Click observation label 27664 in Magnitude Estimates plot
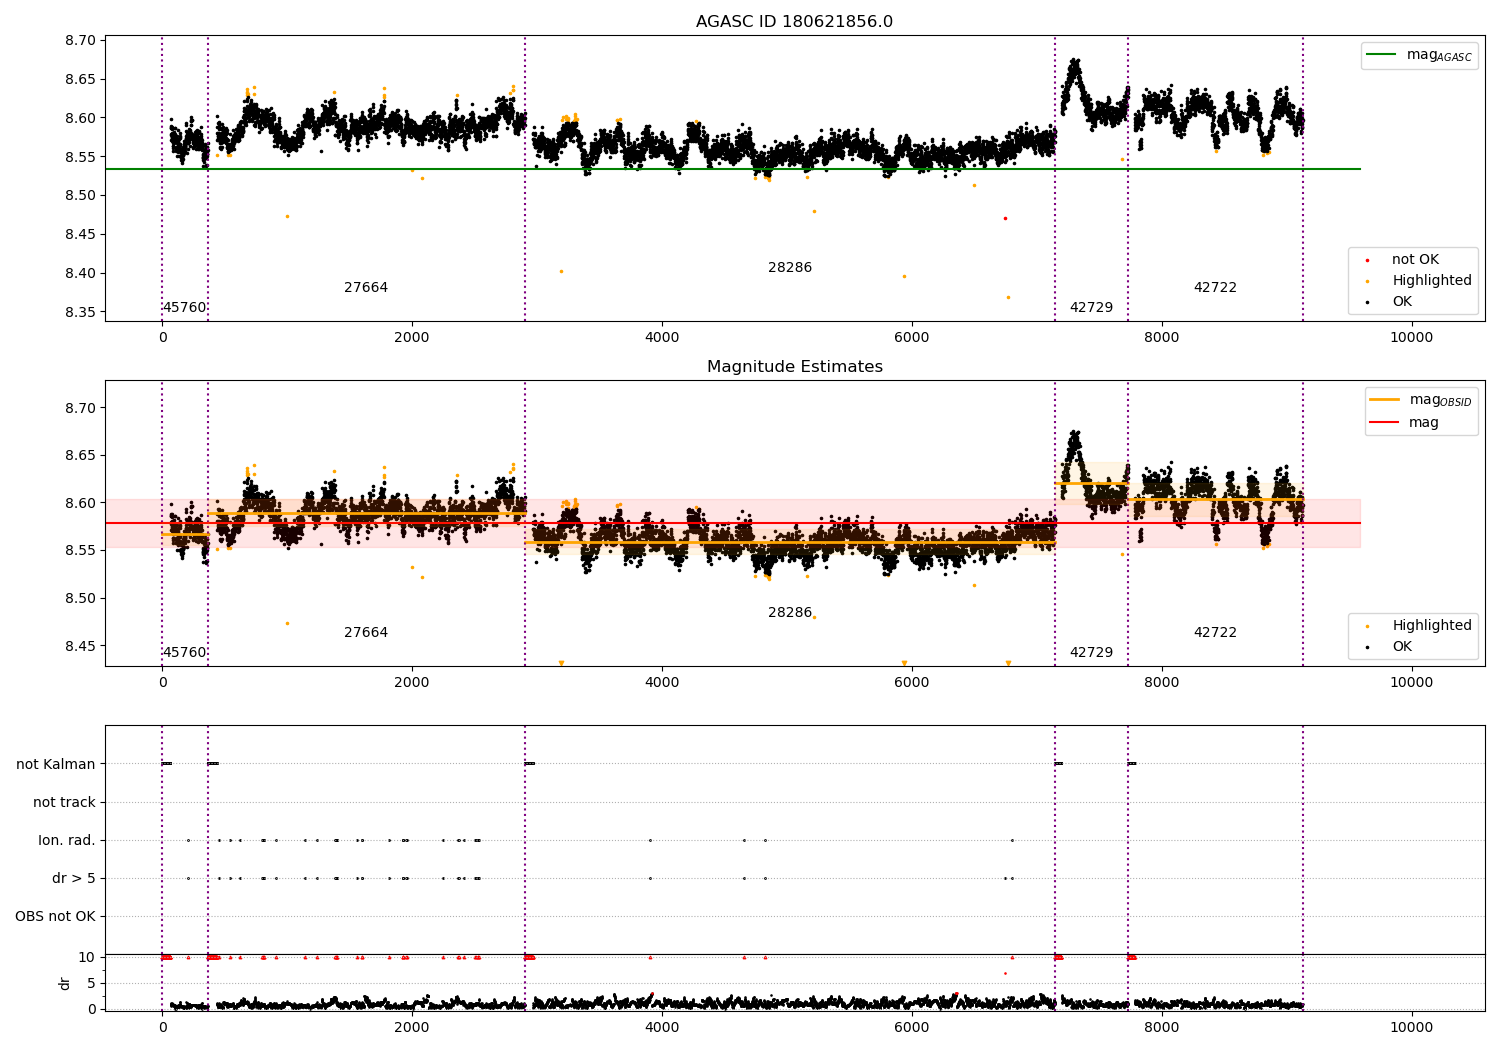The width and height of the screenshot is (1500, 1050). coord(366,633)
